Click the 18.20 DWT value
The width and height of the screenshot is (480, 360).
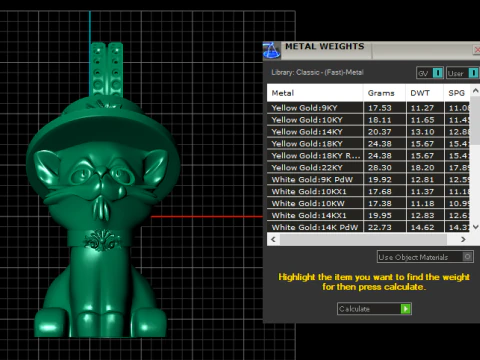click(x=422, y=168)
